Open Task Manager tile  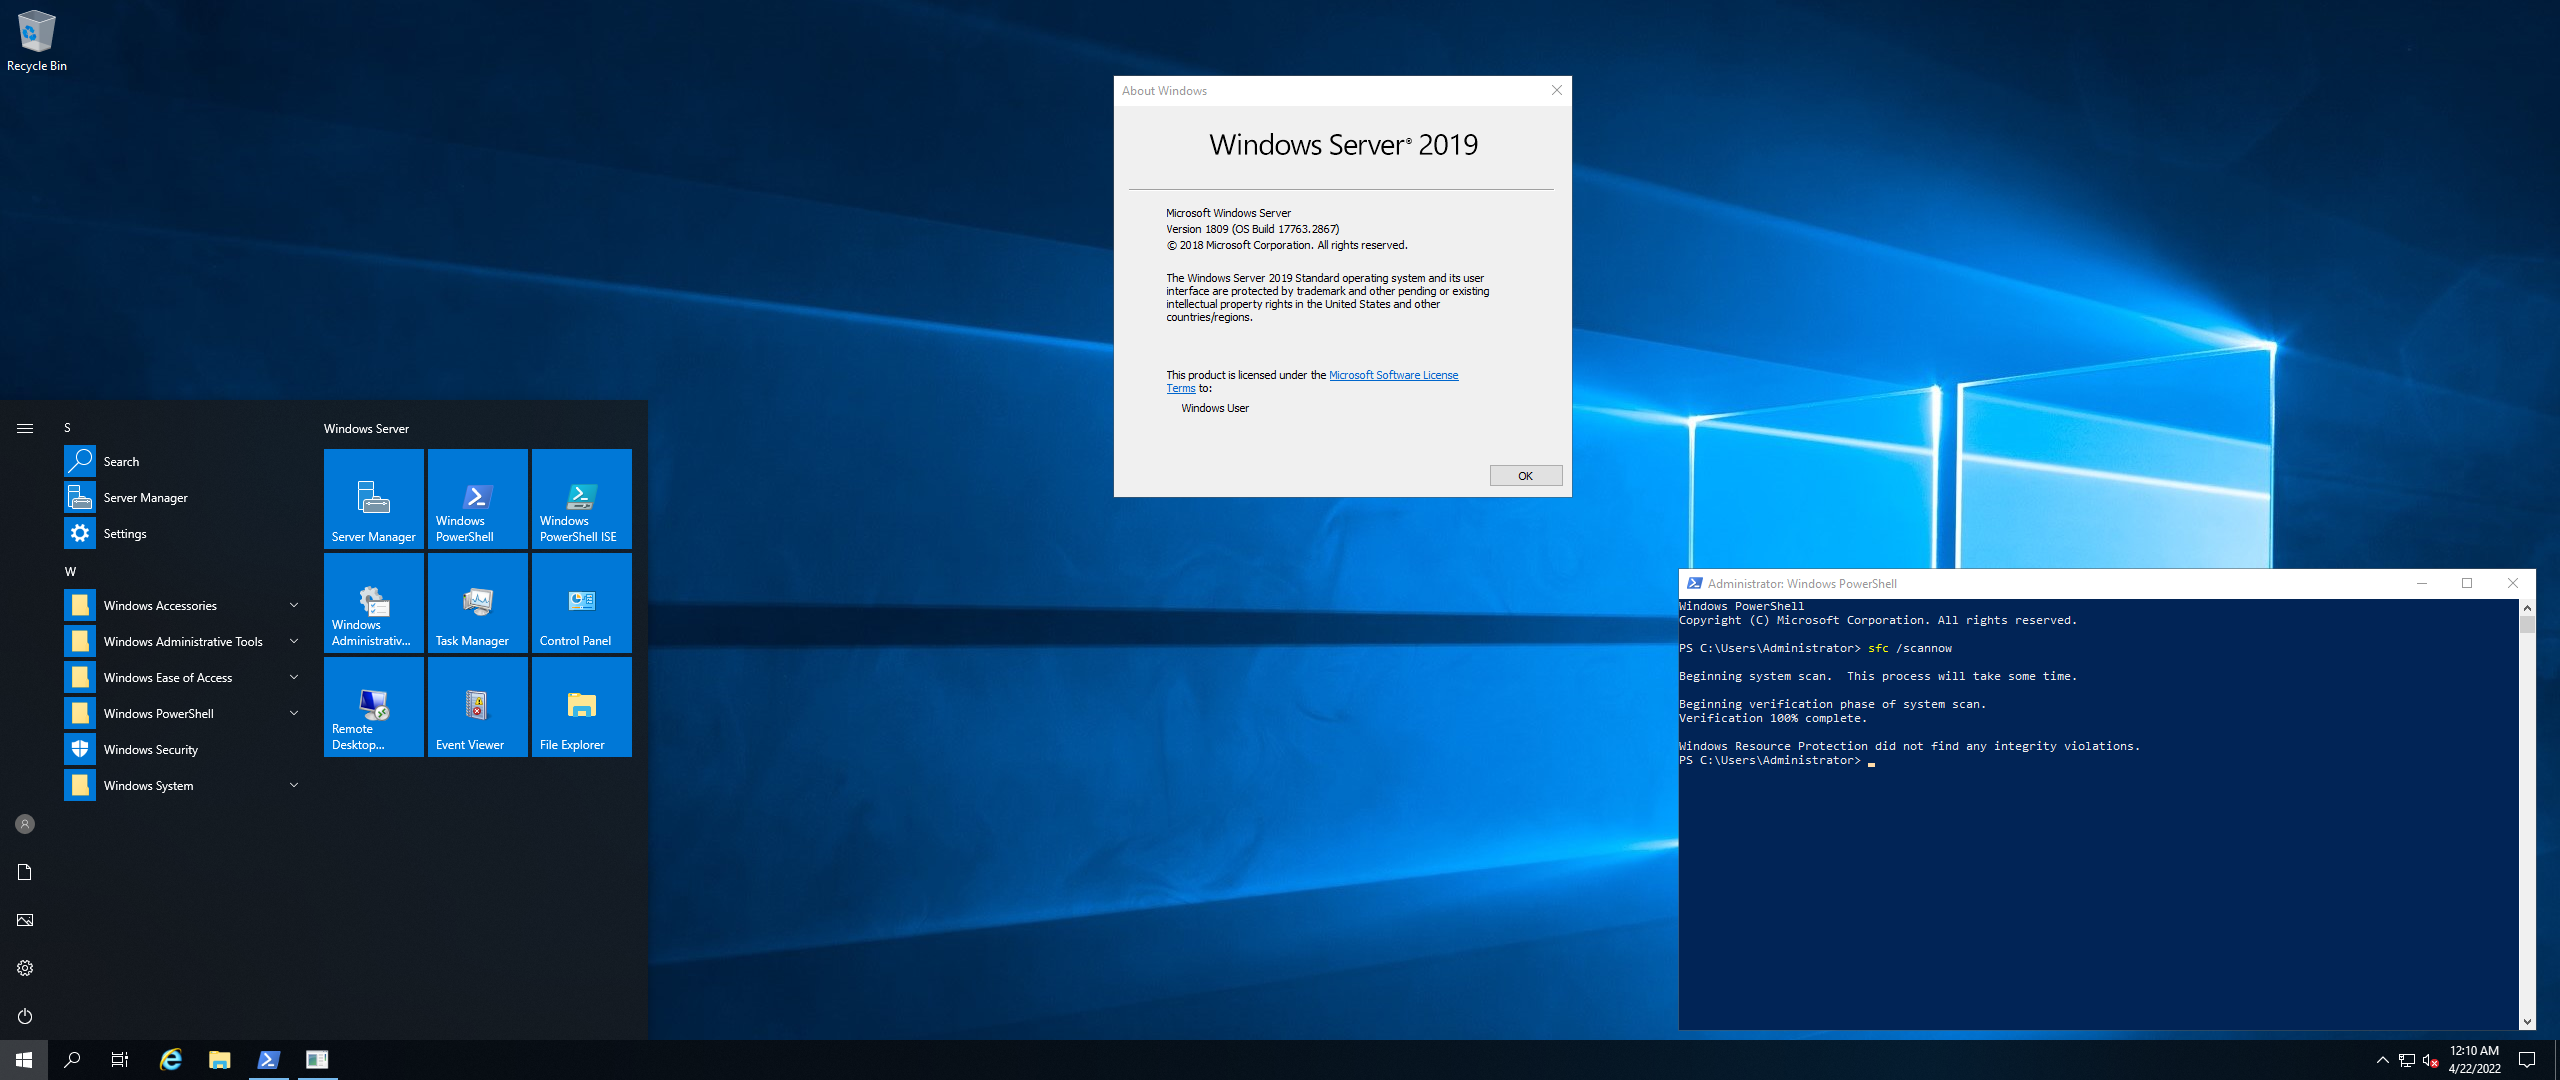[x=478, y=602]
